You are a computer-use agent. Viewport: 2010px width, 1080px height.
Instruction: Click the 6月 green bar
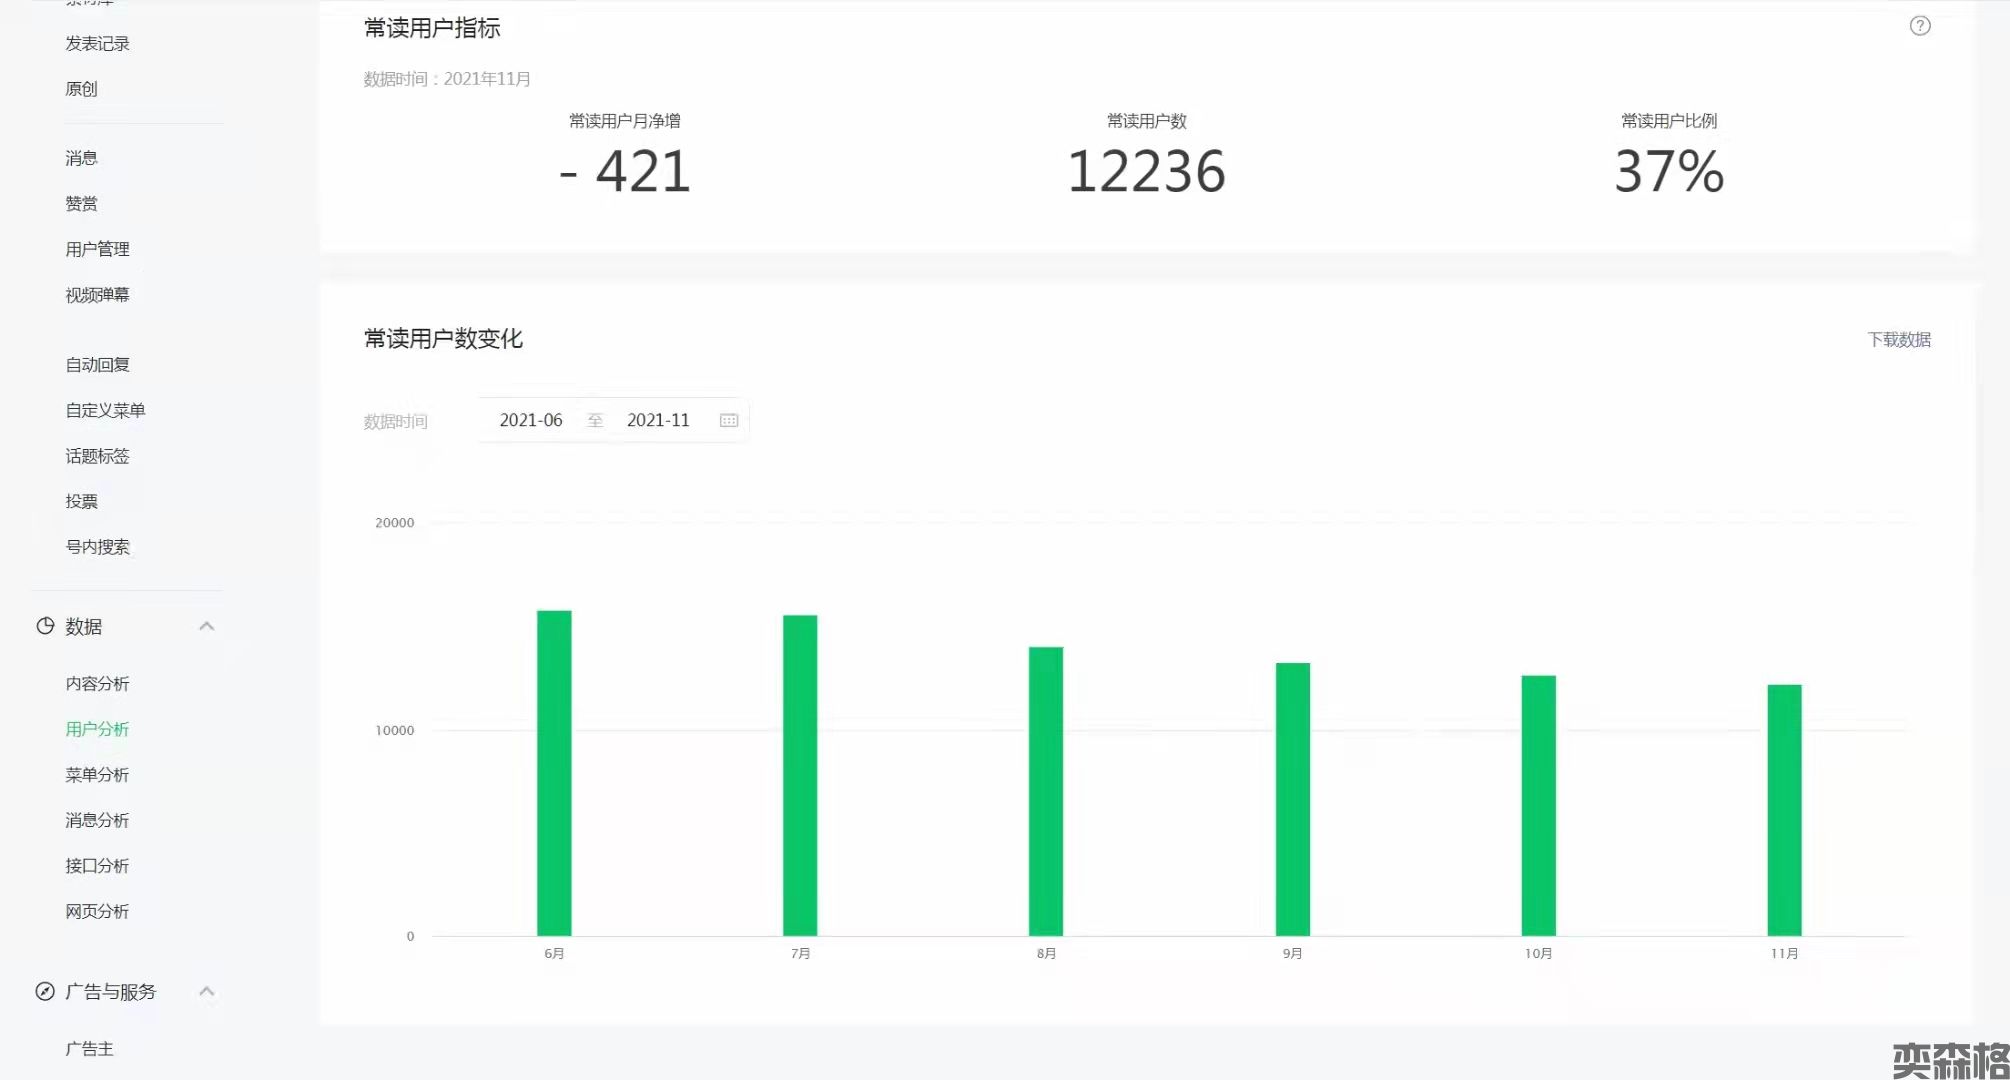click(x=554, y=773)
